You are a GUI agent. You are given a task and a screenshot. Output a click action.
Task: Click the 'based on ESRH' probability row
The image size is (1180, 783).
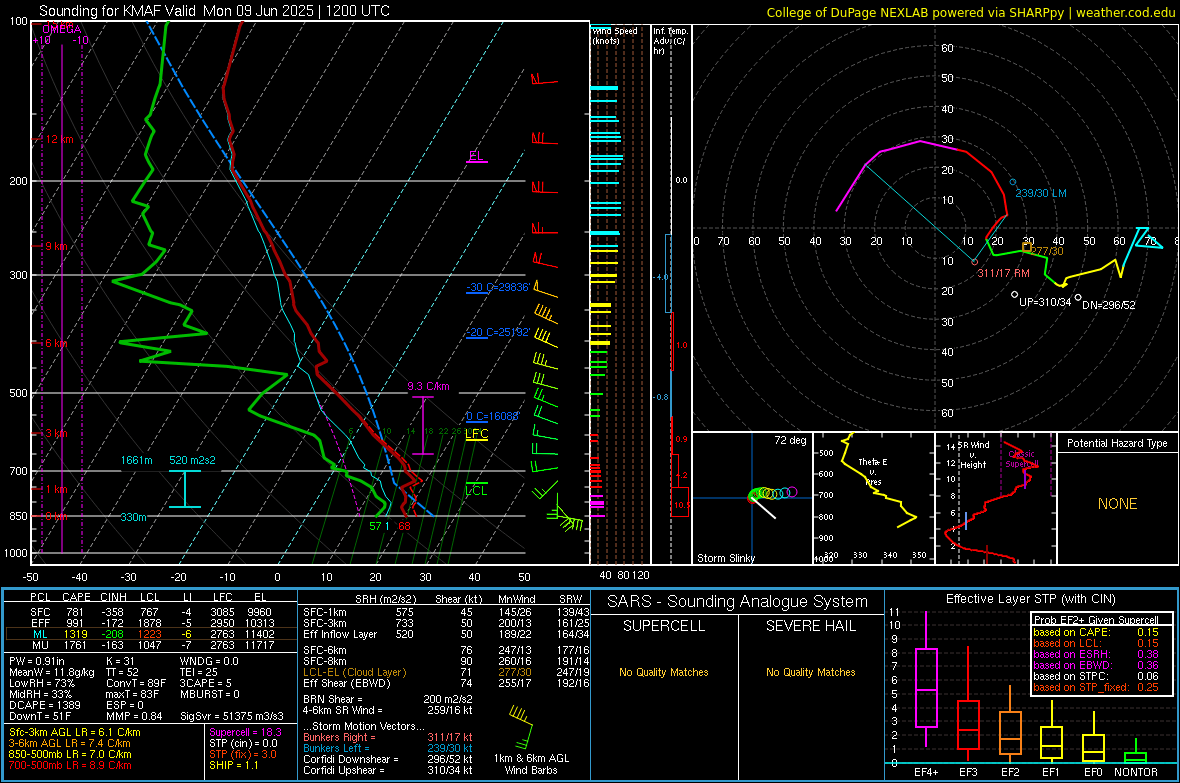click(x=1096, y=654)
